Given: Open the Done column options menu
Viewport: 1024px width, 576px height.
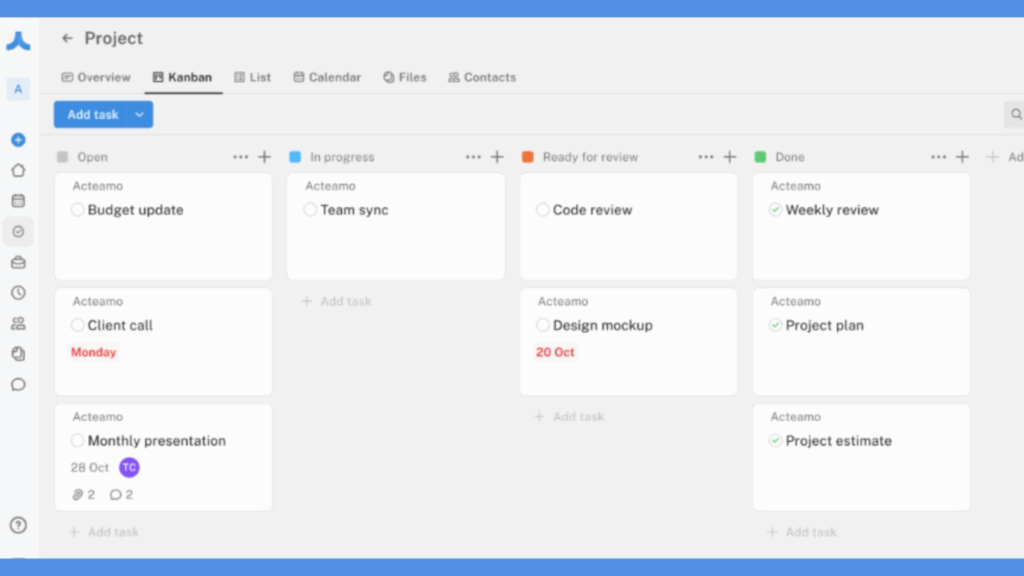Looking at the screenshot, I should (x=938, y=157).
